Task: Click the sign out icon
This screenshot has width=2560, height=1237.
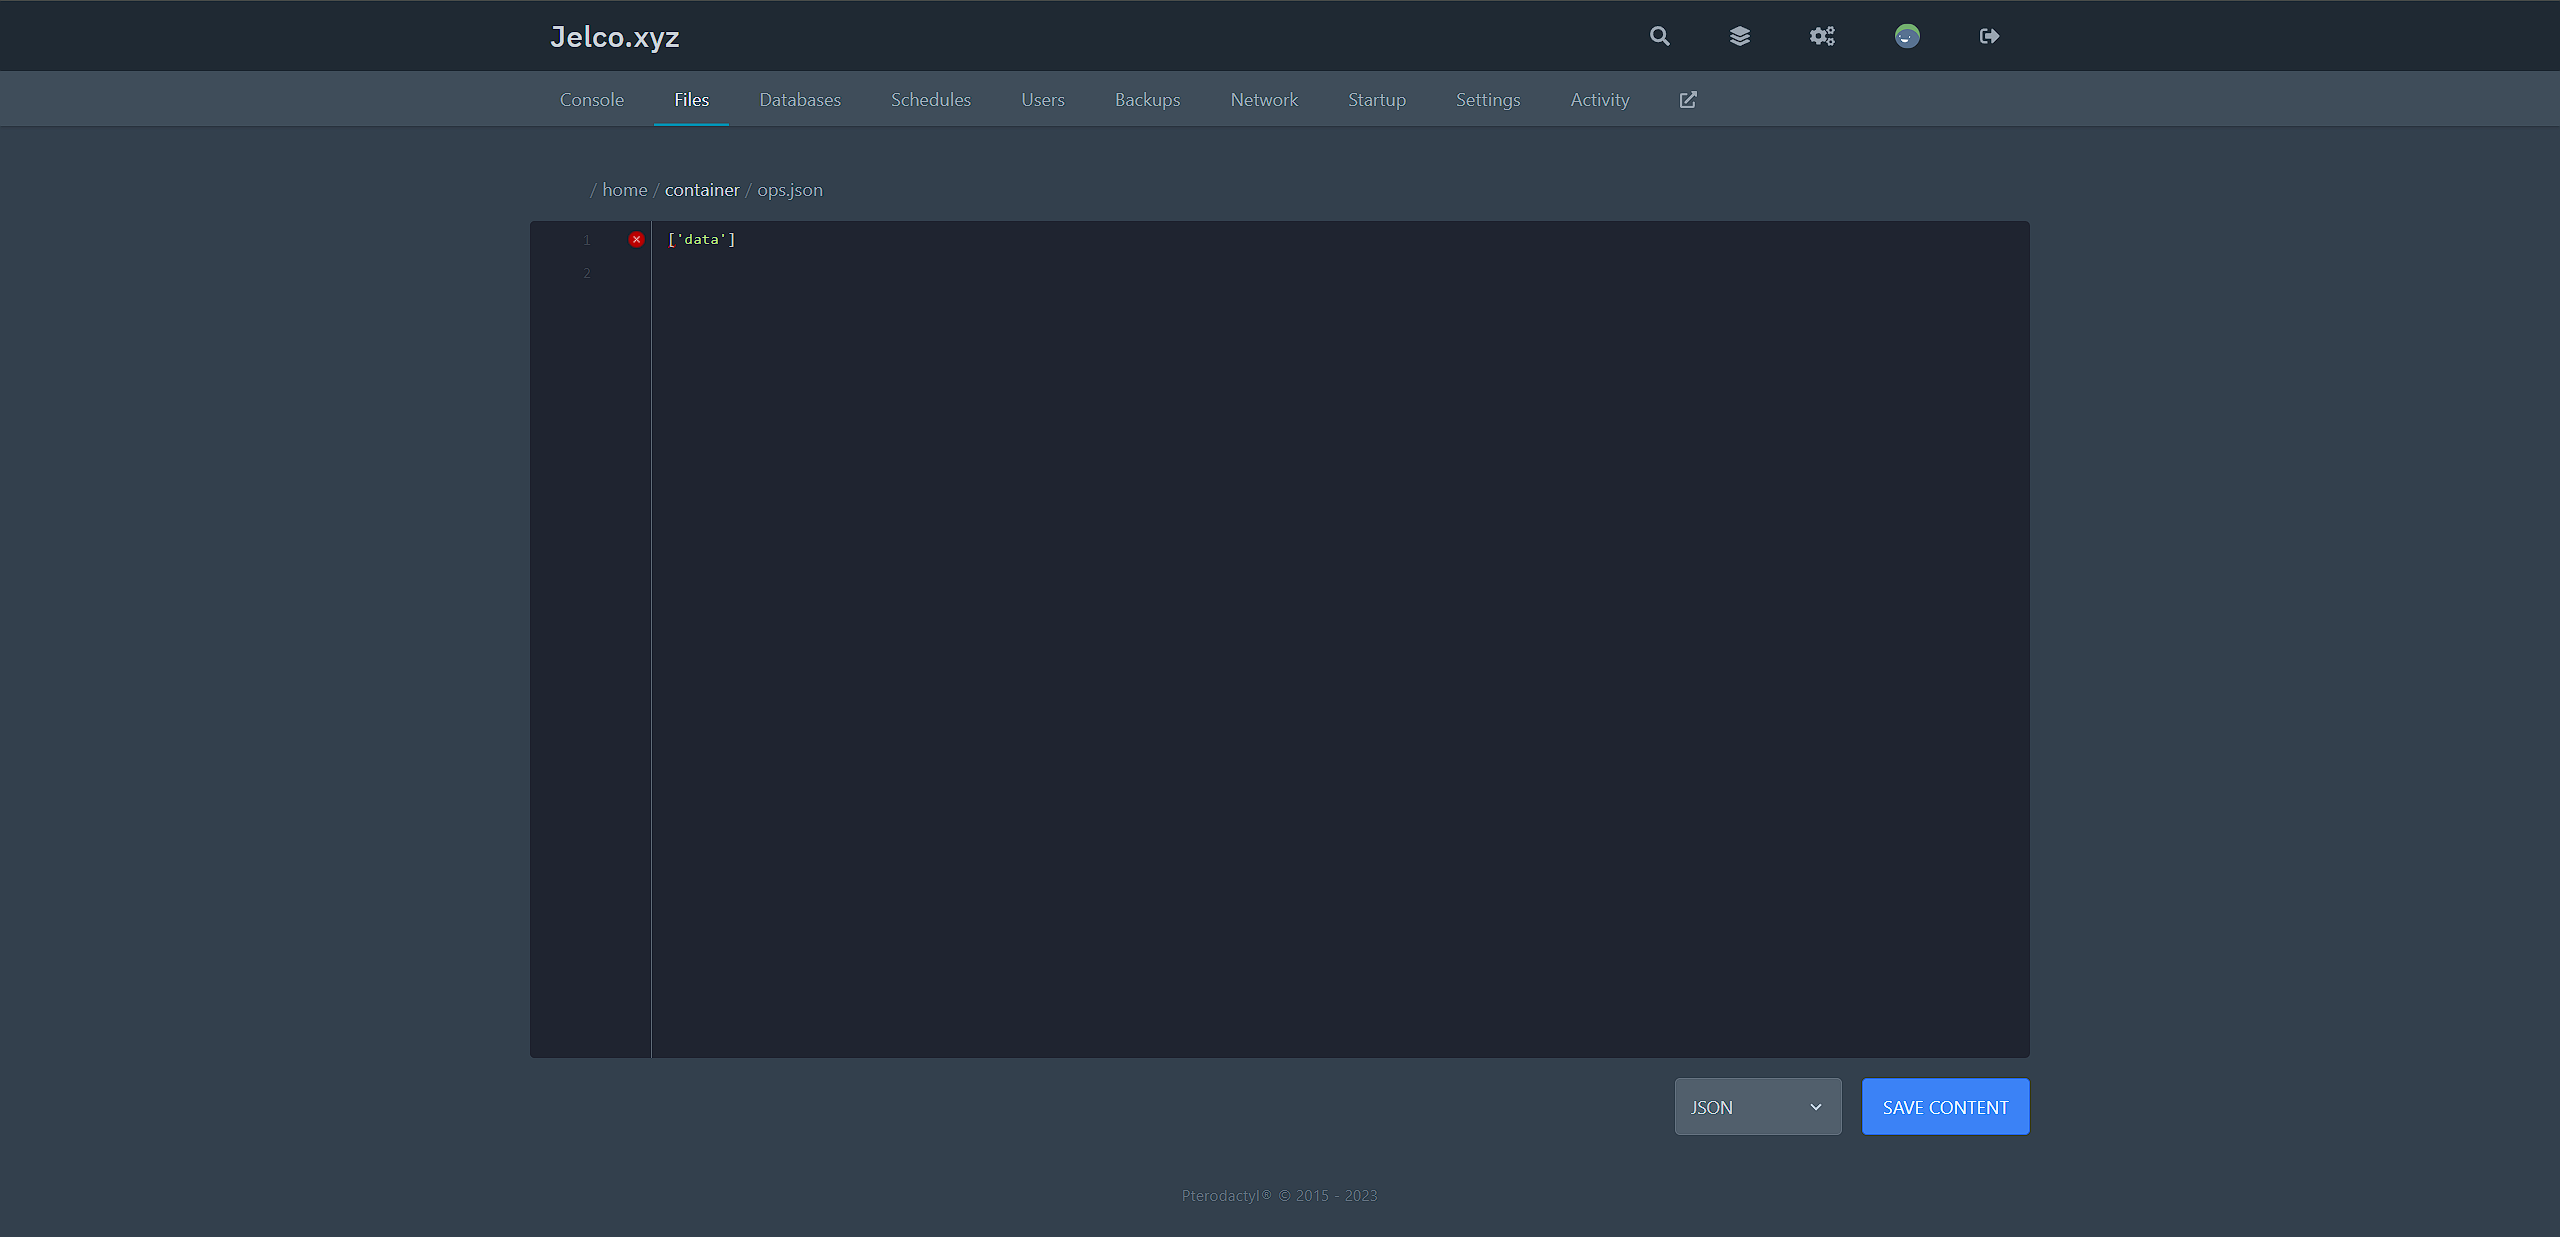Action: [1989, 36]
